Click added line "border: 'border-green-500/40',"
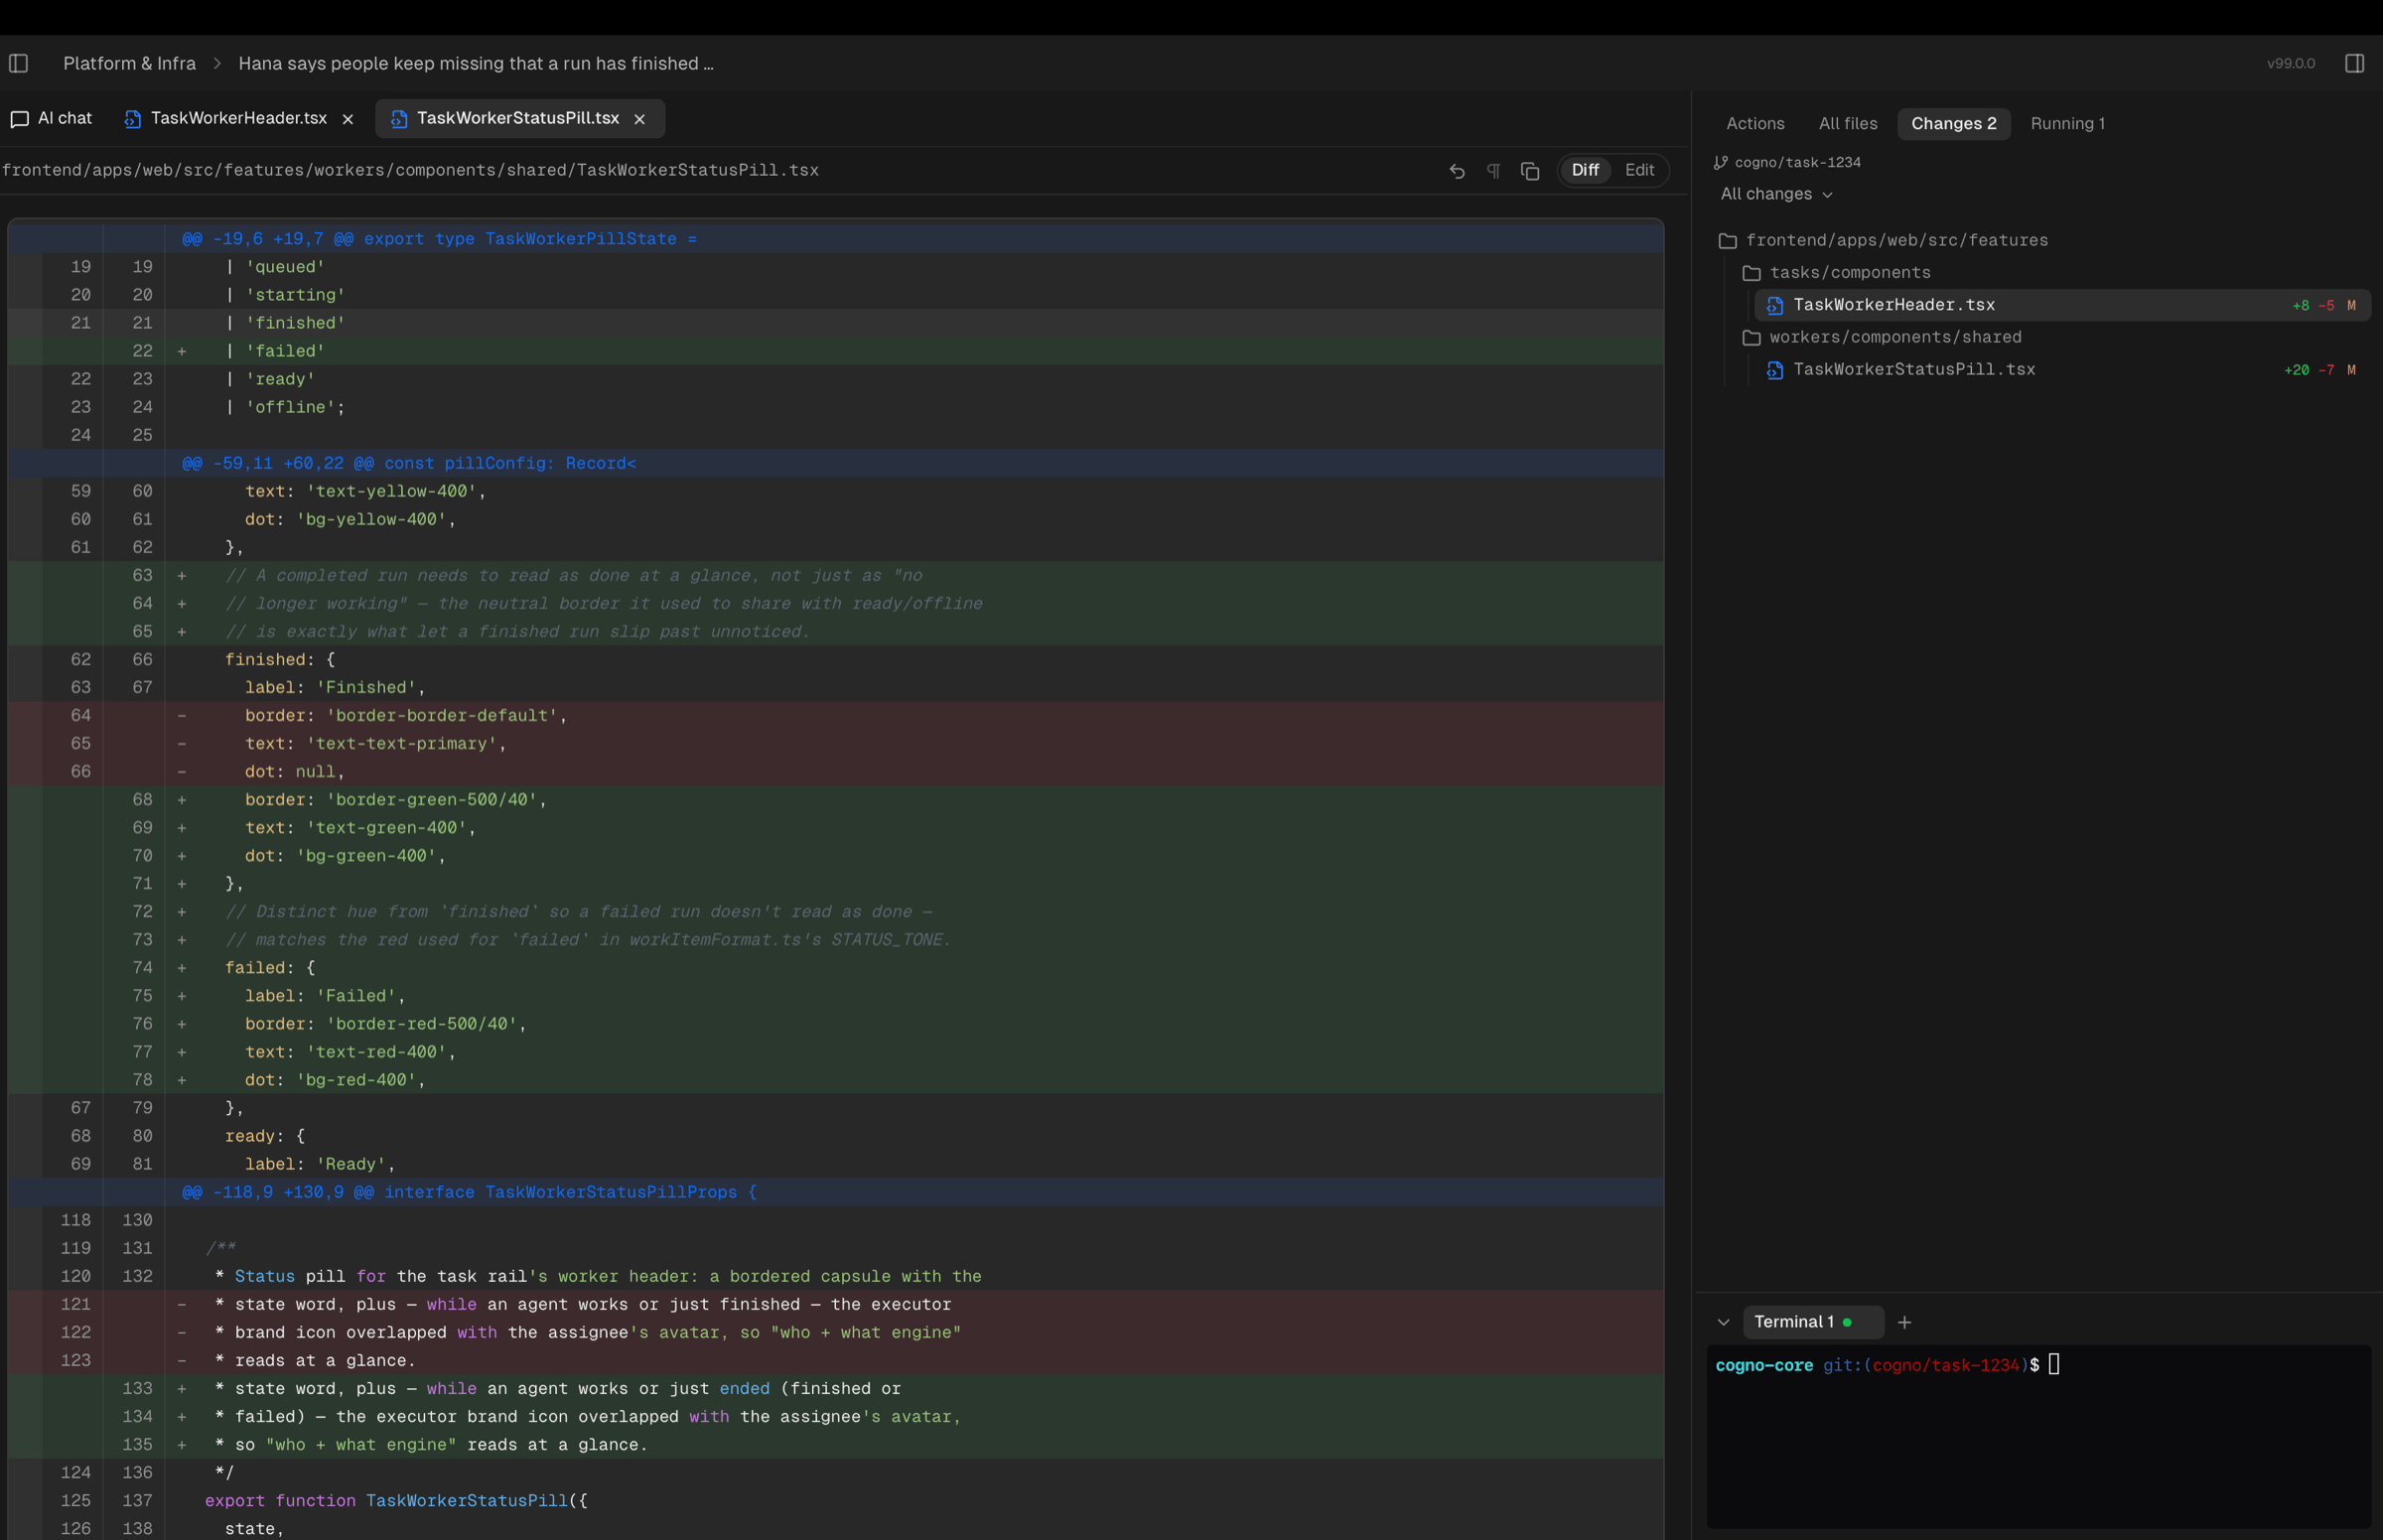This screenshot has width=2383, height=1540. [x=836, y=800]
